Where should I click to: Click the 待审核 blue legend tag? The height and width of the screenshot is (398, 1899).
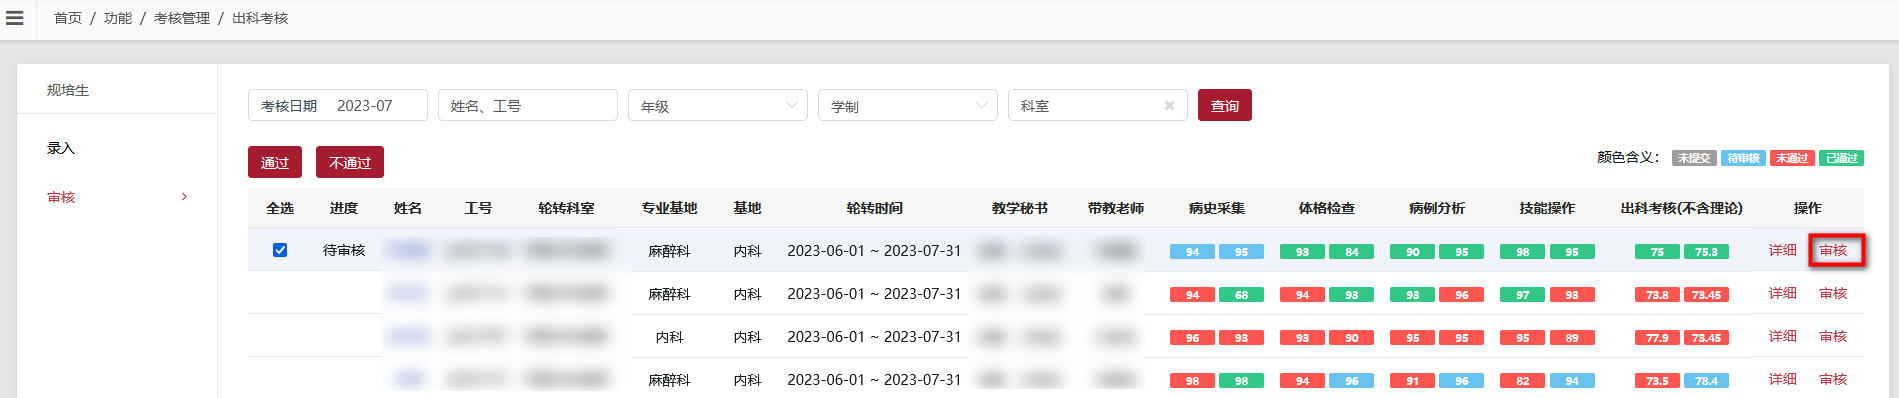click(1743, 158)
